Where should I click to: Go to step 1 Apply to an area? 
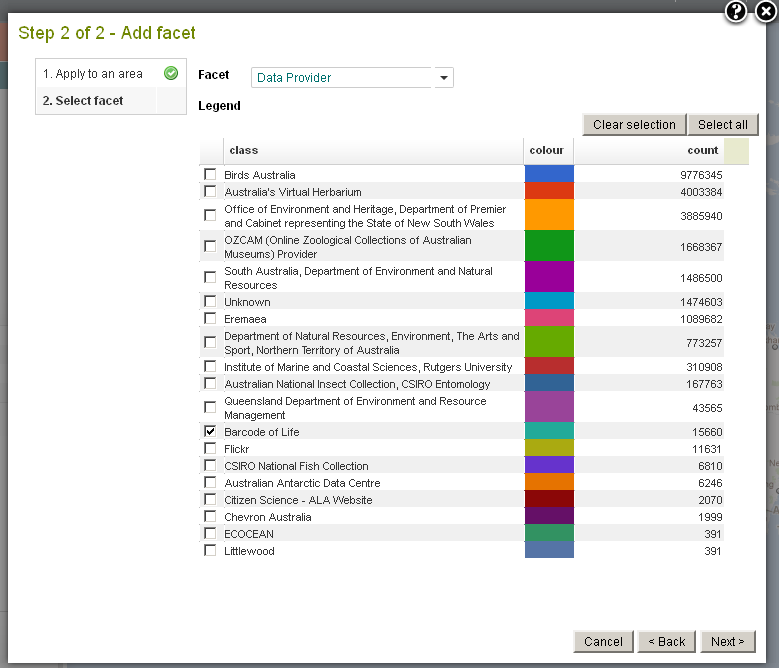[93, 74]
